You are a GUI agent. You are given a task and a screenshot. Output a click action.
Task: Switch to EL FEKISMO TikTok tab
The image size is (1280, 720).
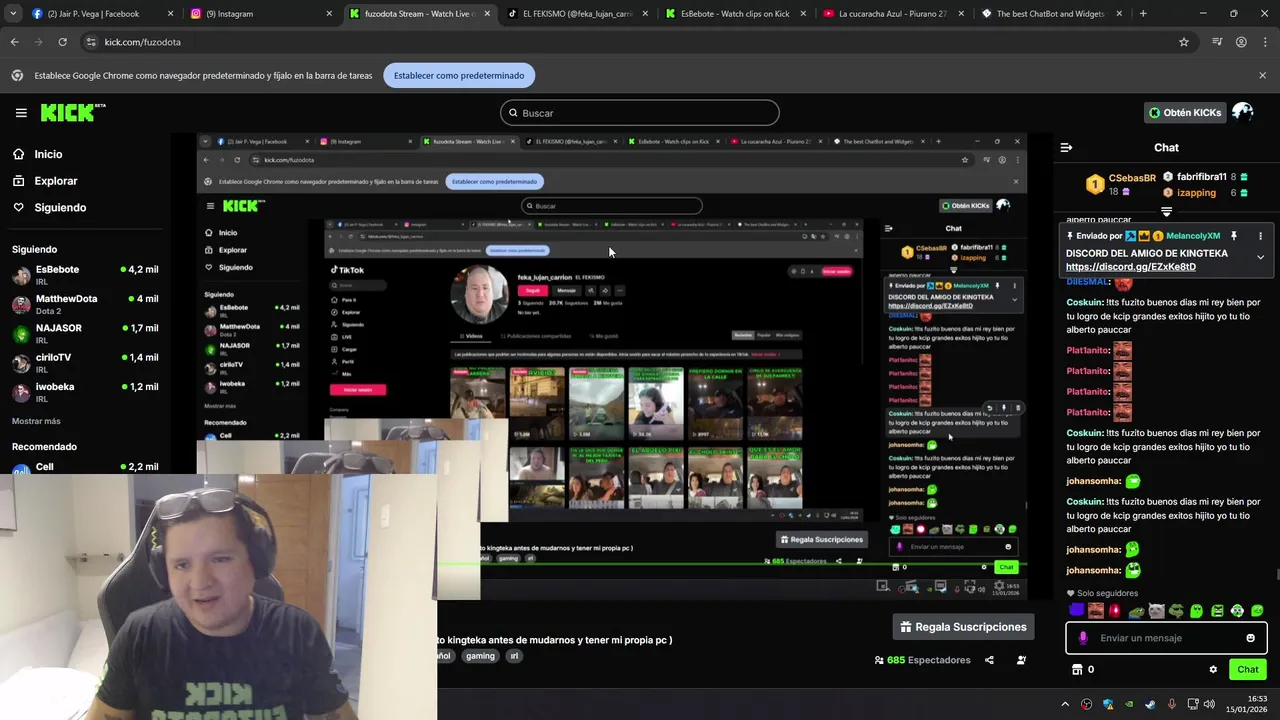click(578, 14)
